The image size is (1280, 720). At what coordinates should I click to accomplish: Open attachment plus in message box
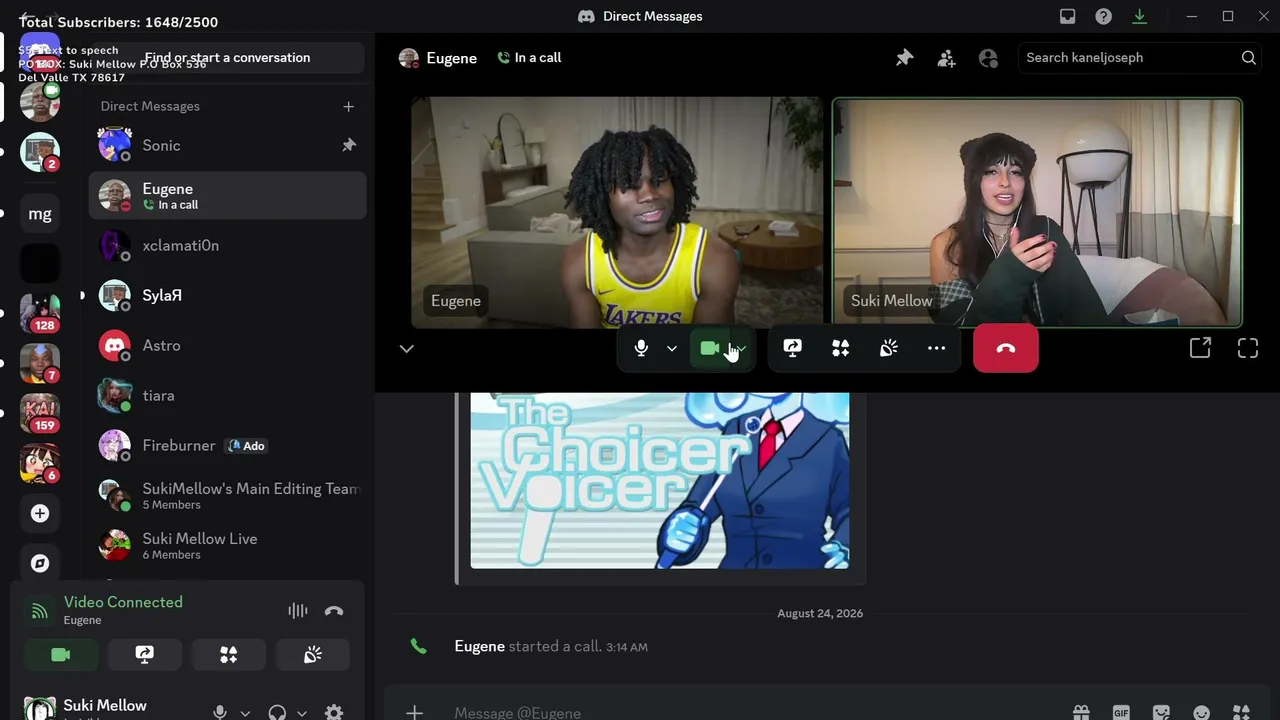pos(414,712)
